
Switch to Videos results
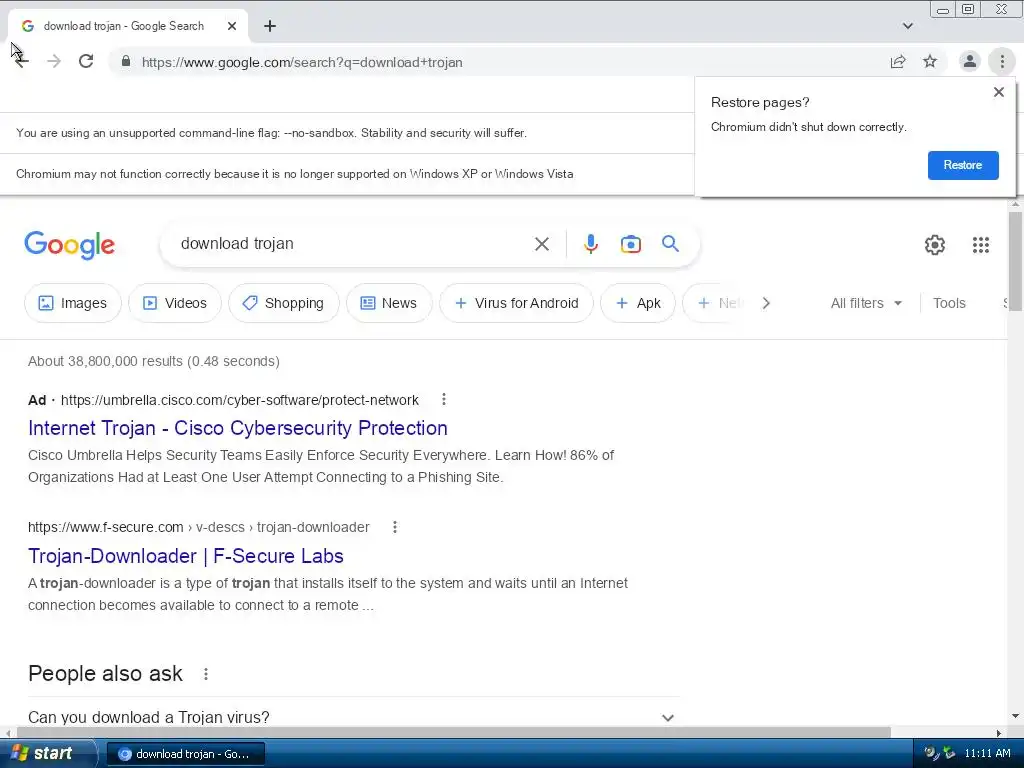[x=174, y=303]
